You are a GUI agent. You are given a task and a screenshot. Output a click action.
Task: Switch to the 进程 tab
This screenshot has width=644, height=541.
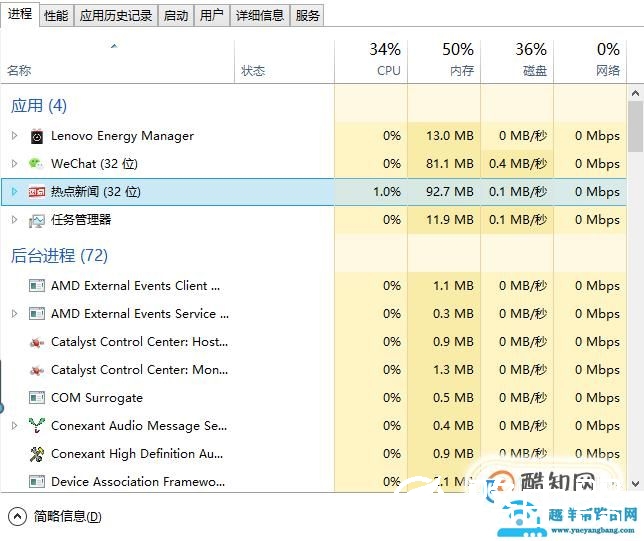pyautogui.click(x=20, y=14)
